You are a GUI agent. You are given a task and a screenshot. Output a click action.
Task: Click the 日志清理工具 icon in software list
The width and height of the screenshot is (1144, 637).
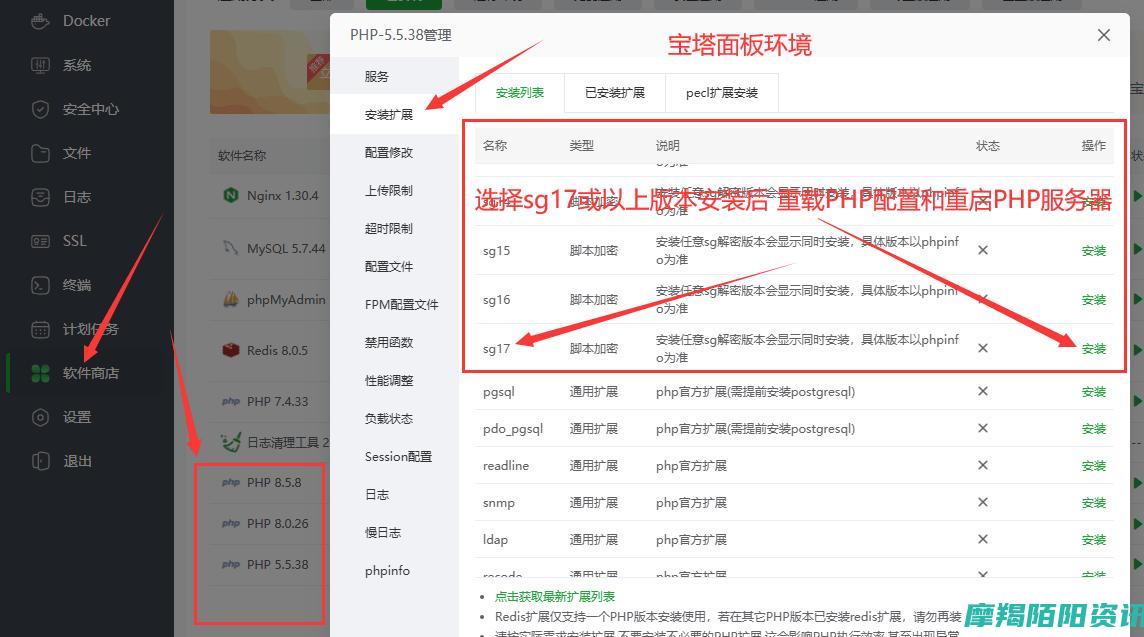231,442
